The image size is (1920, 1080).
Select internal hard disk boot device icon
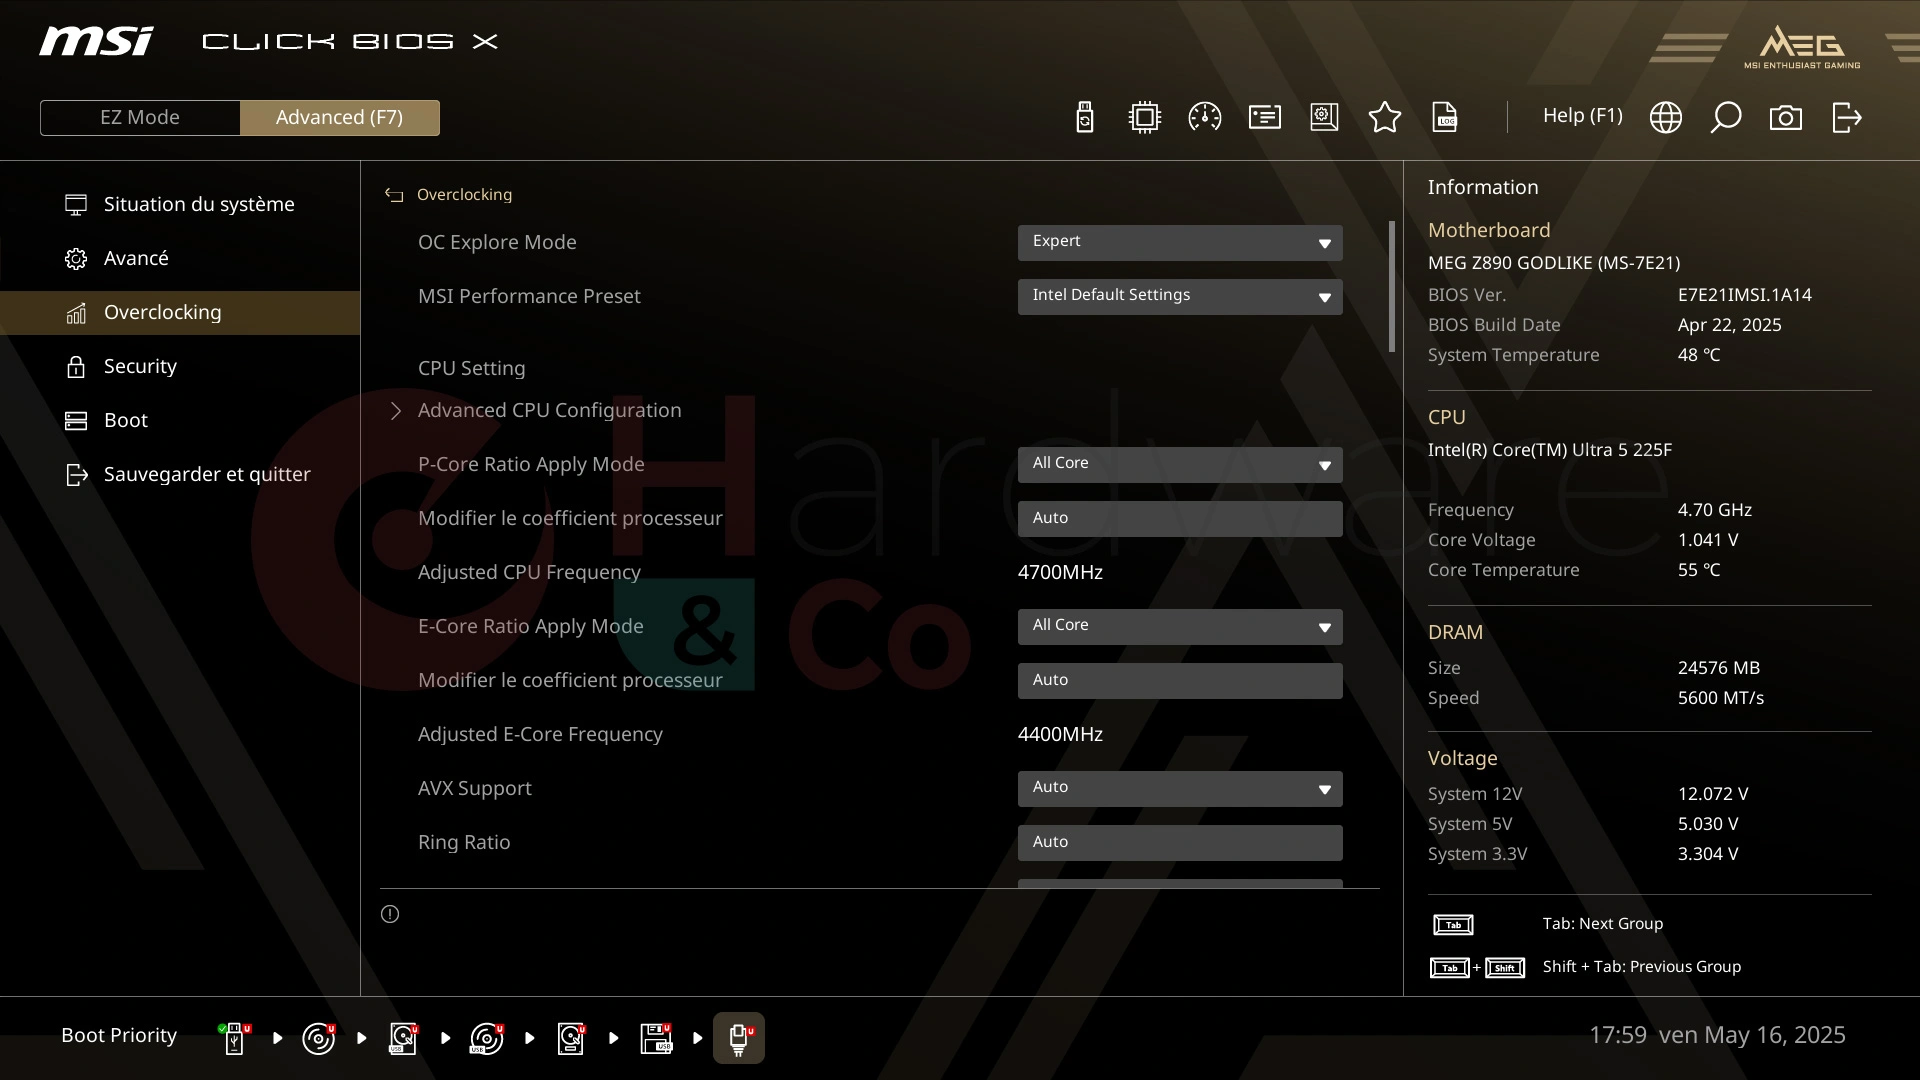[x=570, y=1038]
